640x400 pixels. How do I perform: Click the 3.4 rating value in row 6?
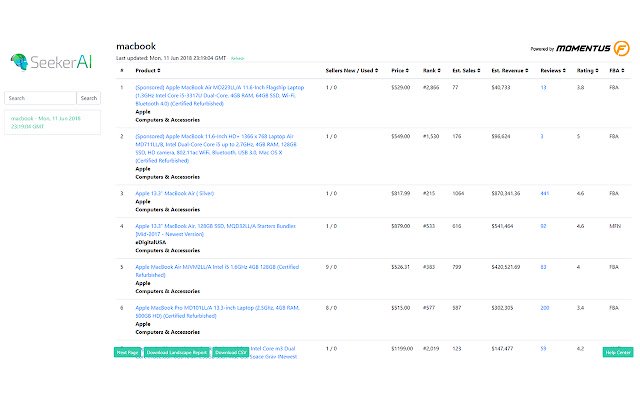click(580, 308)
